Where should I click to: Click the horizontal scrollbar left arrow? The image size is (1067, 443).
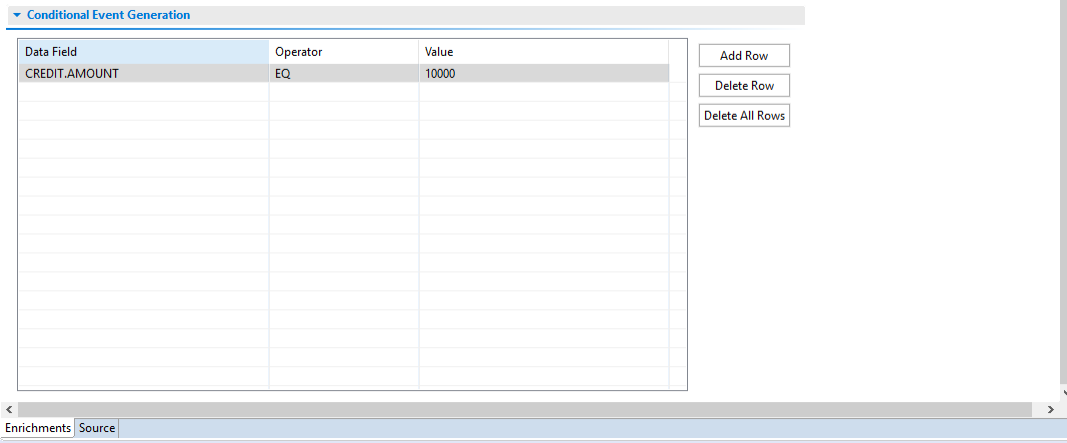coord(9,410)
